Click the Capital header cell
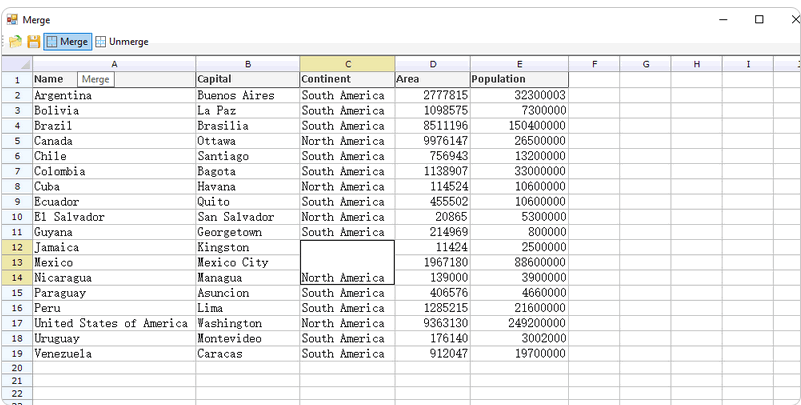This screenshot has width=801, height=405. point(248,80)
